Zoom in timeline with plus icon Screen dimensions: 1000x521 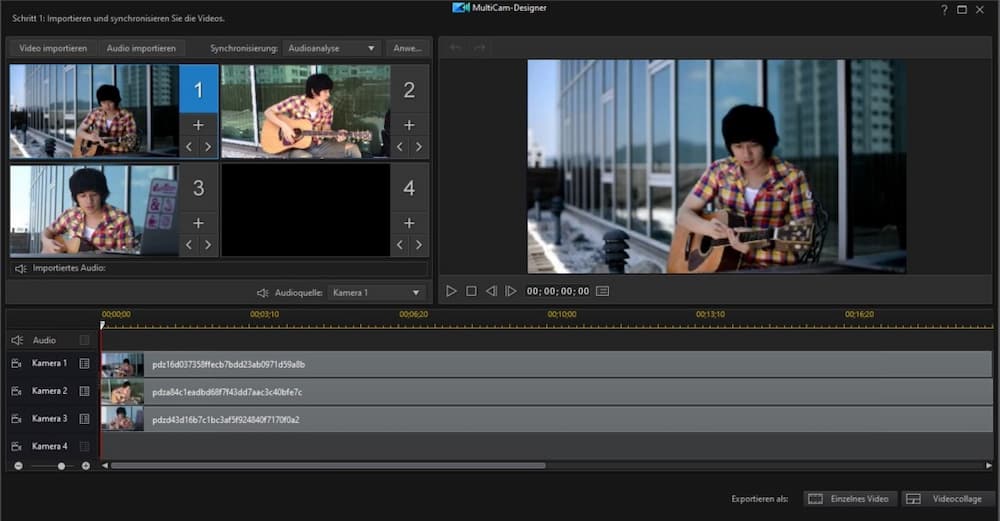tap(85, 466)
